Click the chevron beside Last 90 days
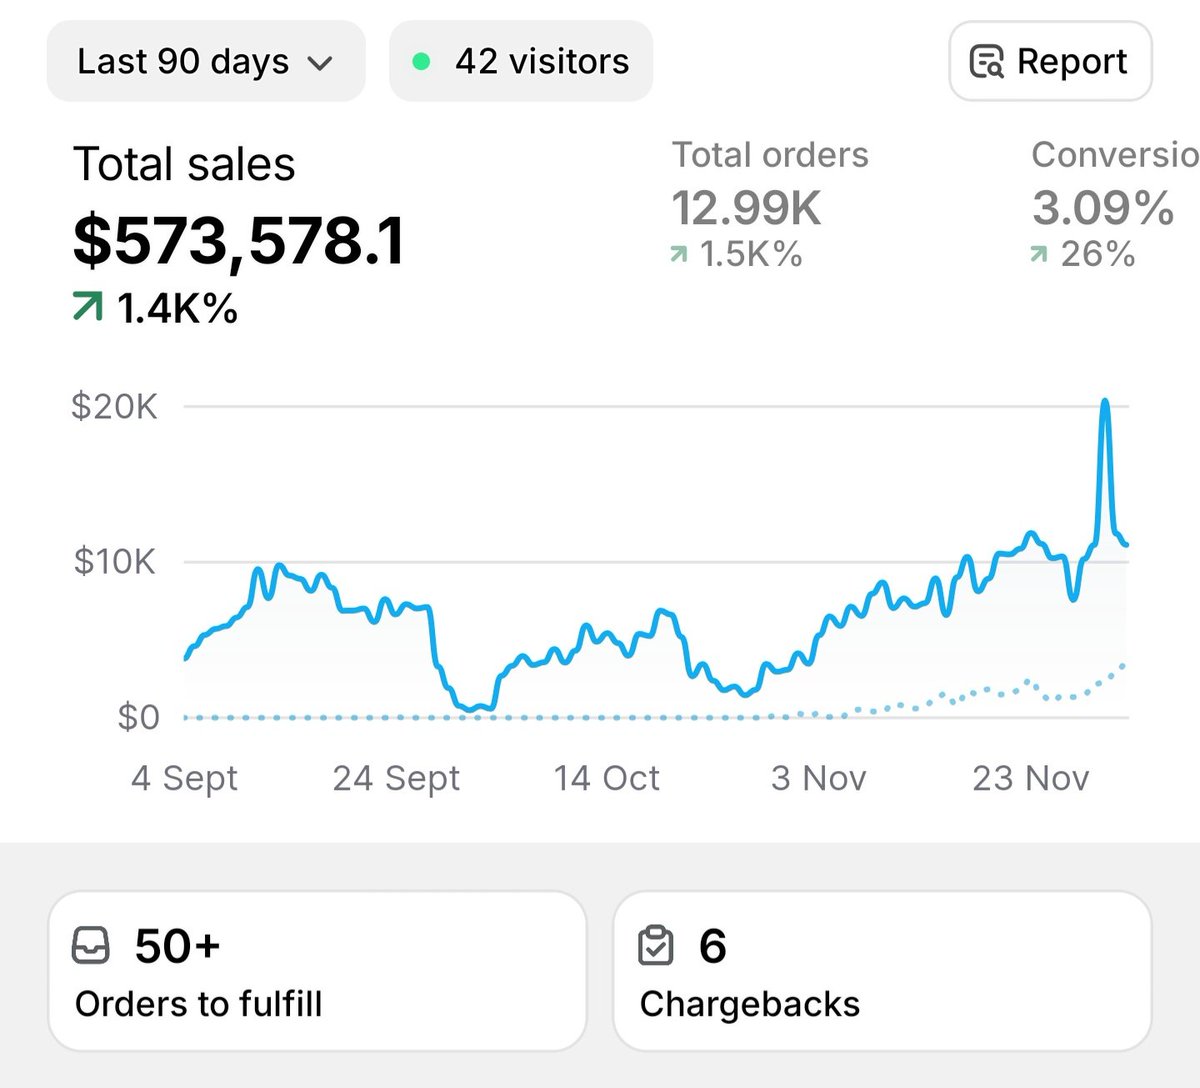1200x1088 pixels. tap(320, 64)
